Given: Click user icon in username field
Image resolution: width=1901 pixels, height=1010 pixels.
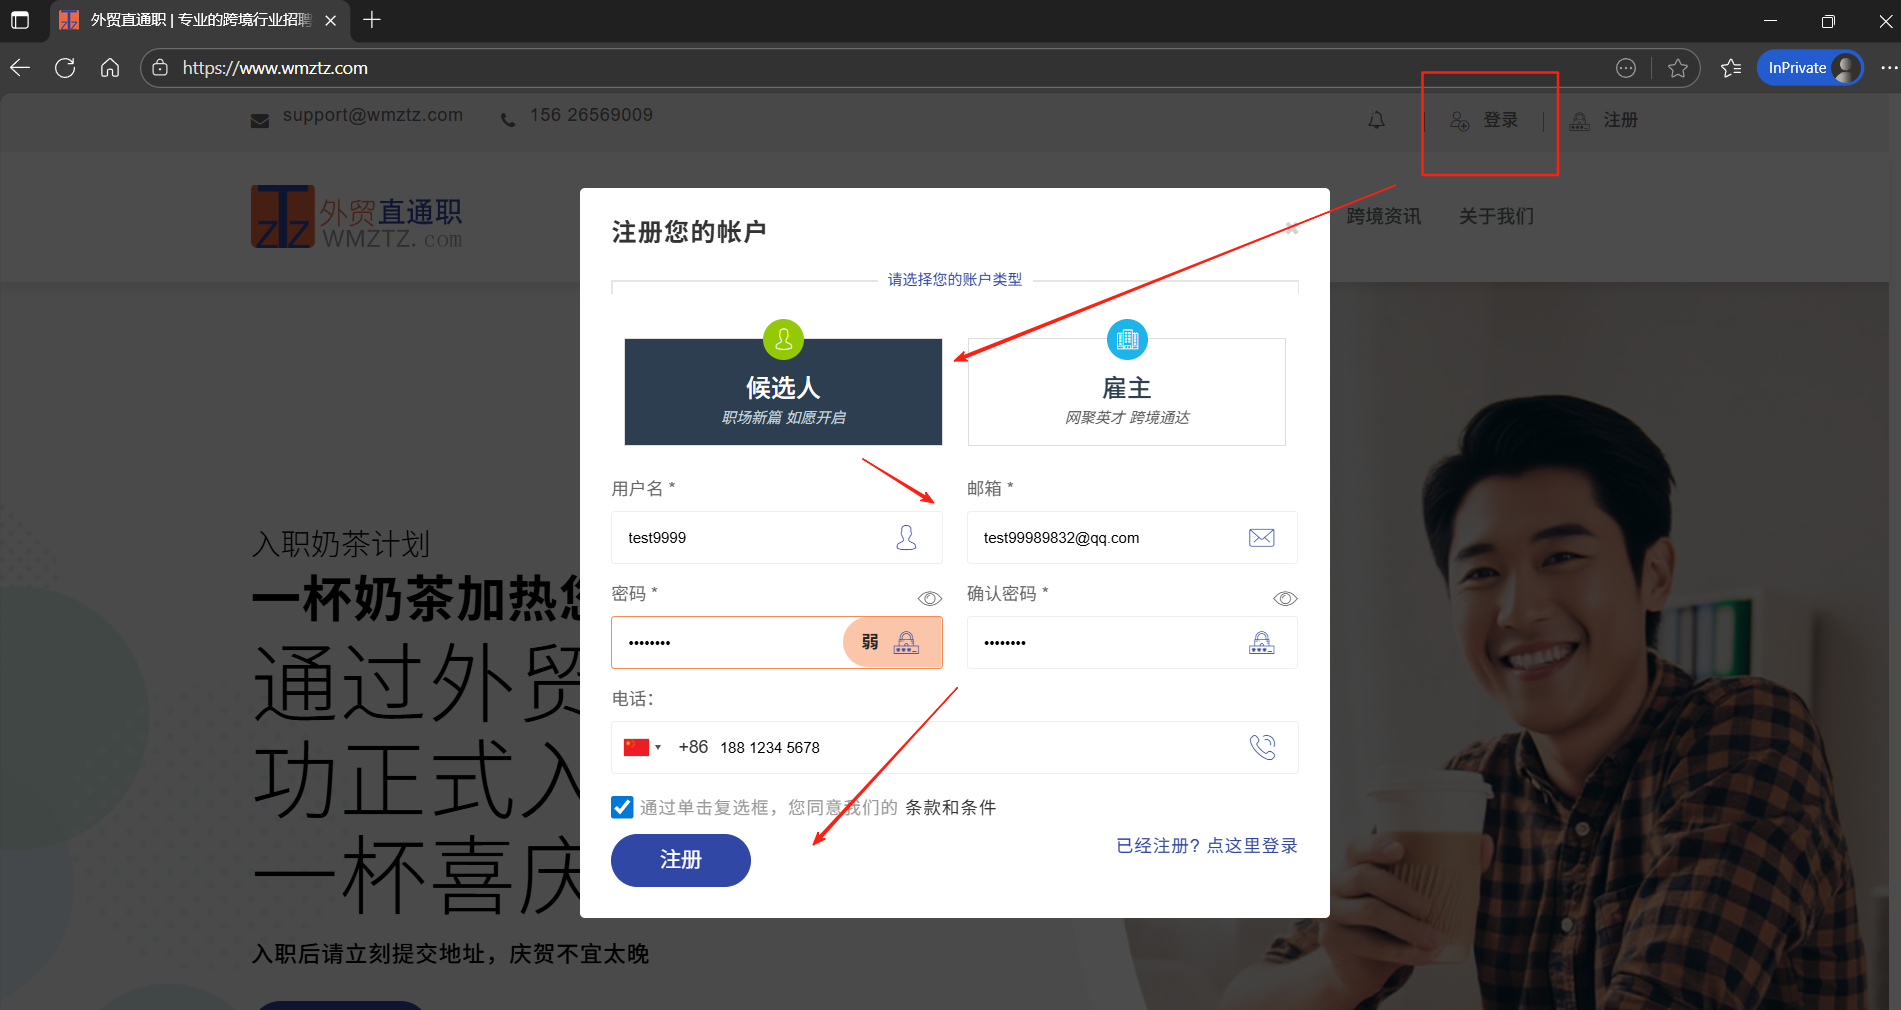Looking at the screenshot, I should [x=906, y=538].
